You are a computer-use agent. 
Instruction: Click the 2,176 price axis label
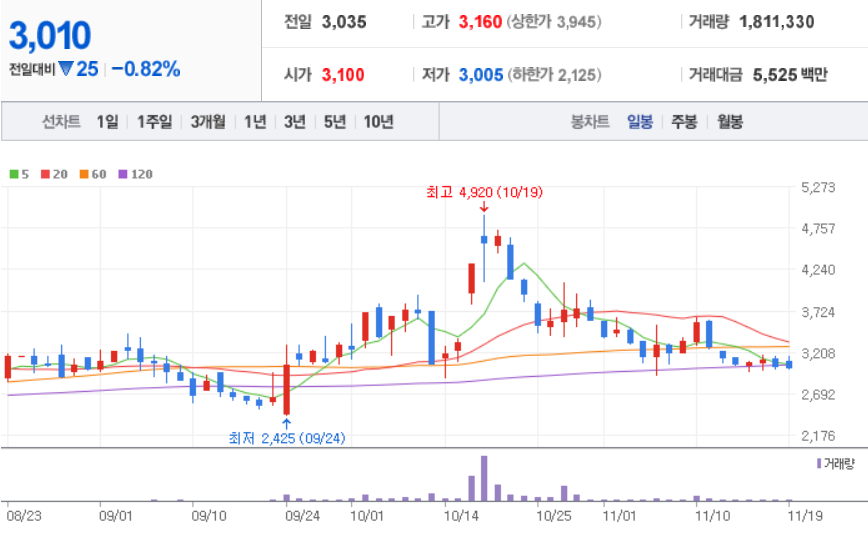point(818,436)
